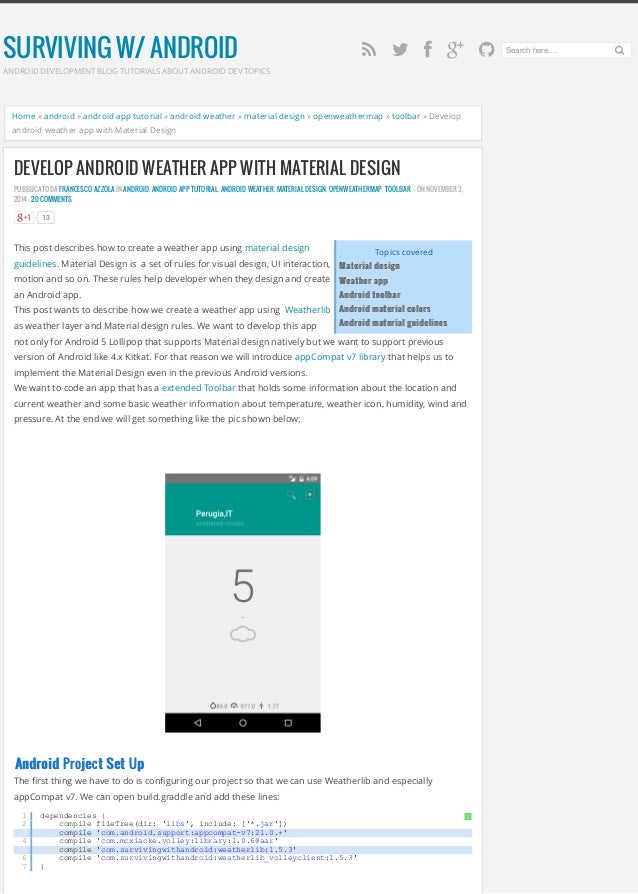
Task: Open the GitHub profile icon
Action: [486, 50]
